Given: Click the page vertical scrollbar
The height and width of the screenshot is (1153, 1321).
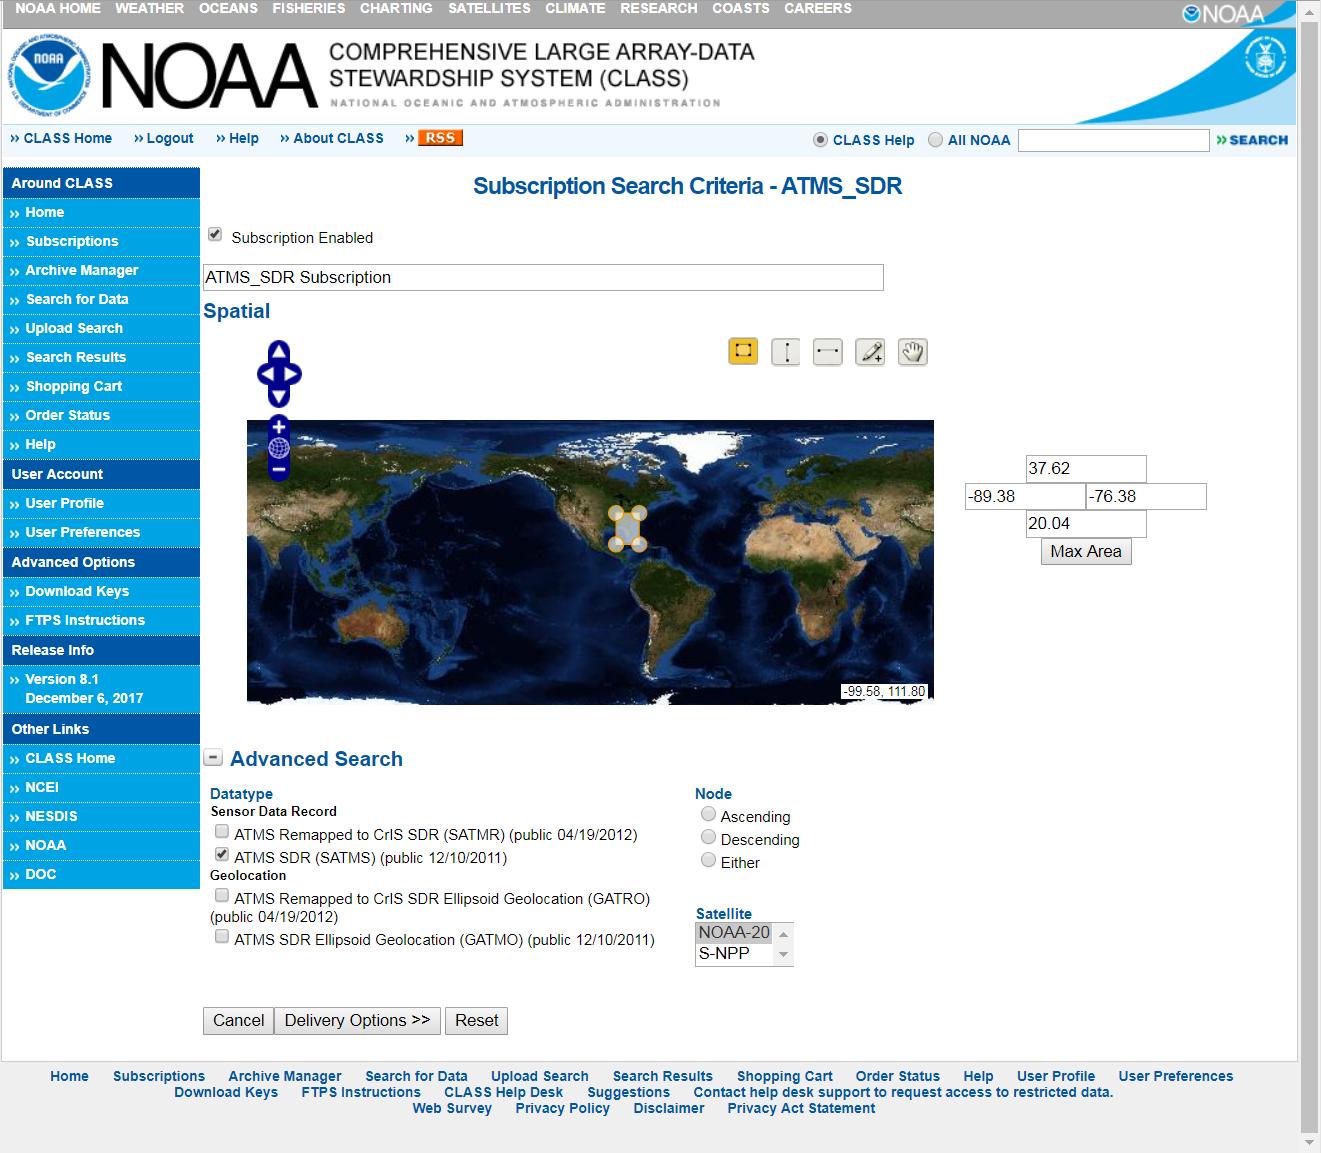Looking at the screenshot, I should click(x=1309, y=576).
